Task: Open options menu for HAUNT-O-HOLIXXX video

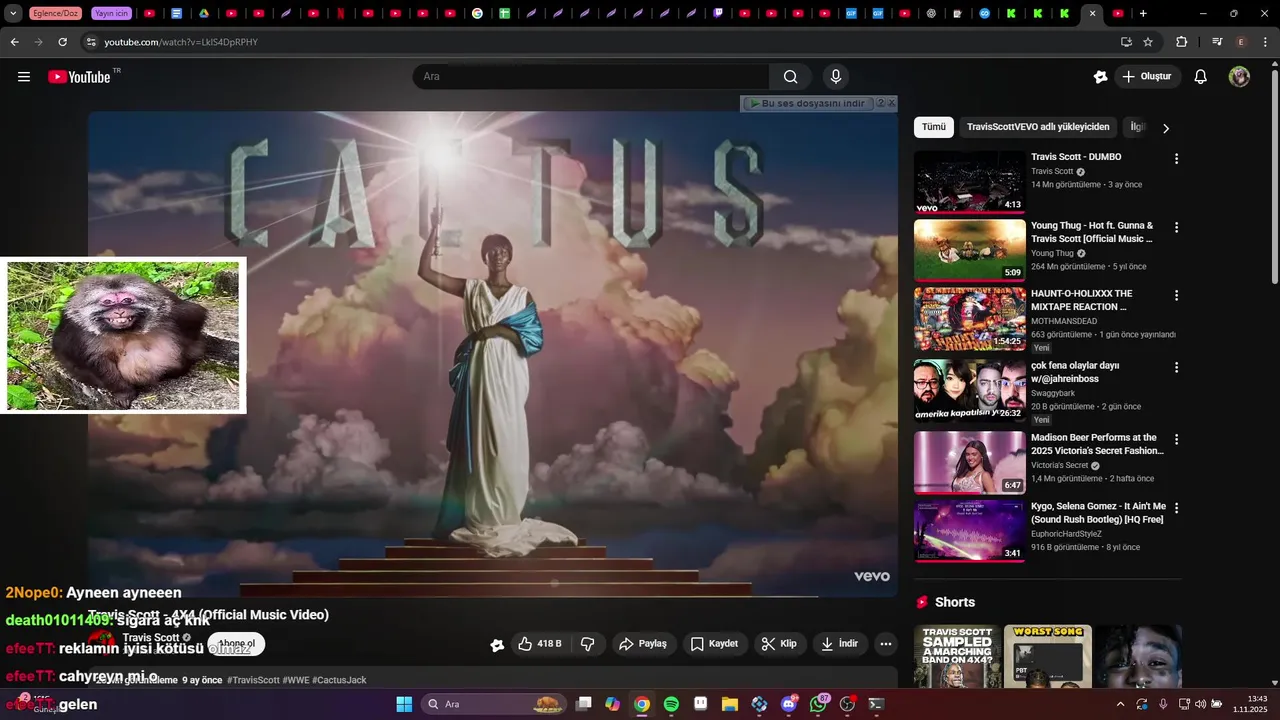Action: 1176,295
